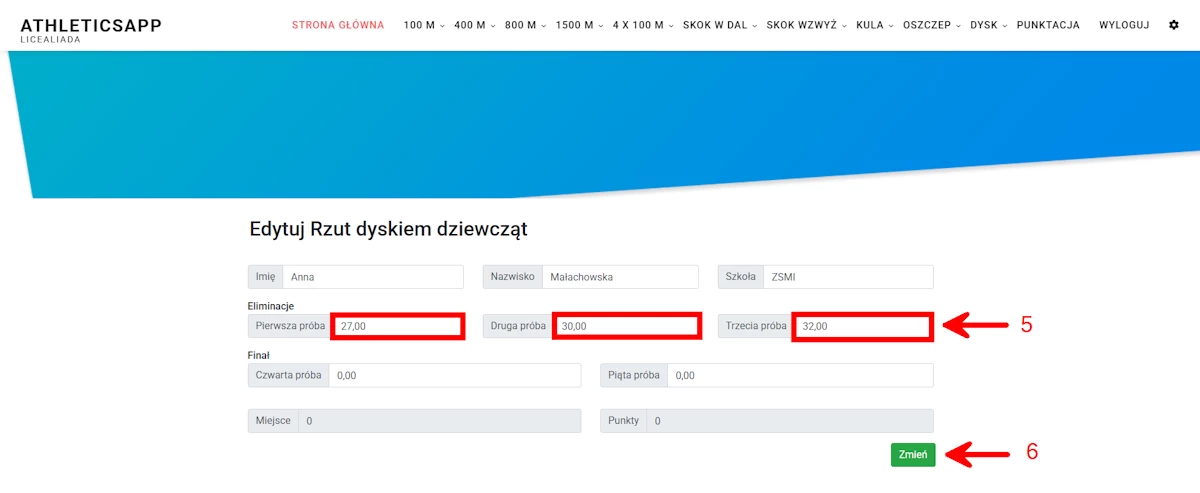Expand the 400 M dropdown menu

[474, 25]
